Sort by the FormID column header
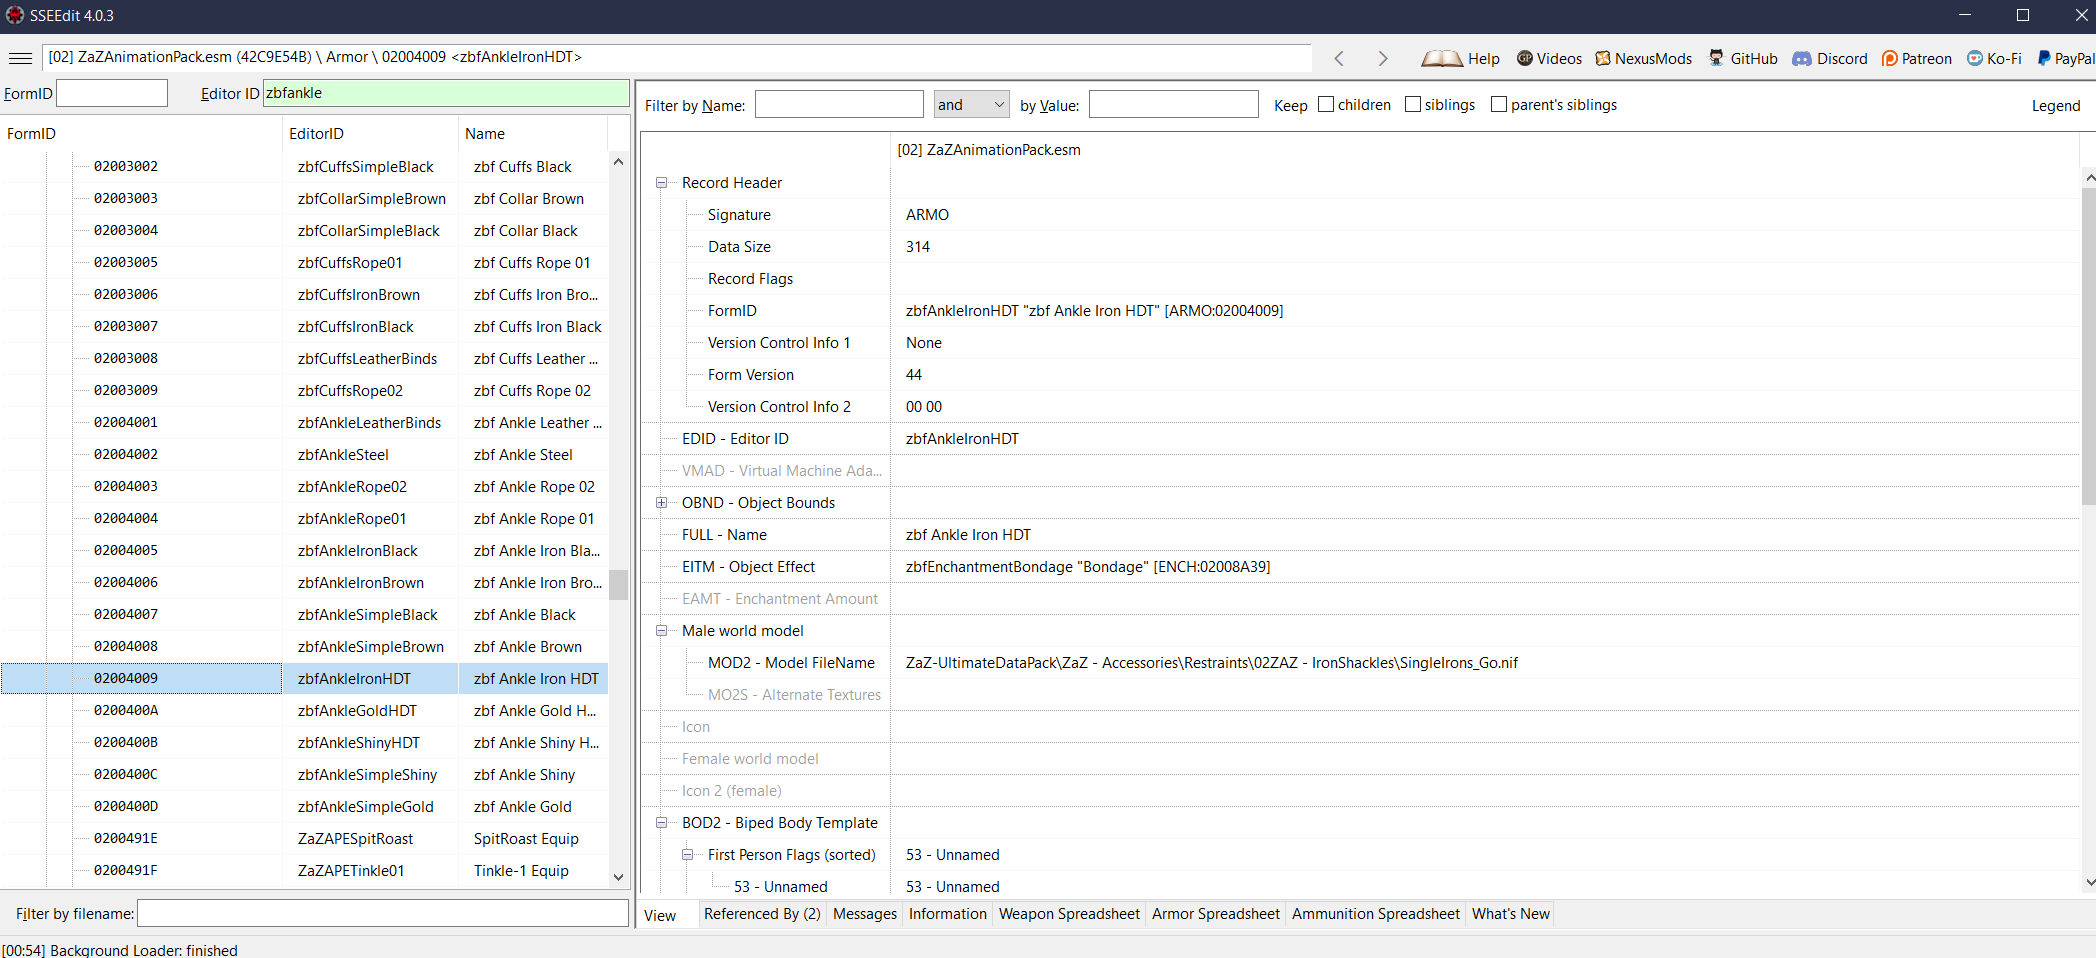Screen dimensions: 2096x958 pyautogui.click(x=142, y=134)
